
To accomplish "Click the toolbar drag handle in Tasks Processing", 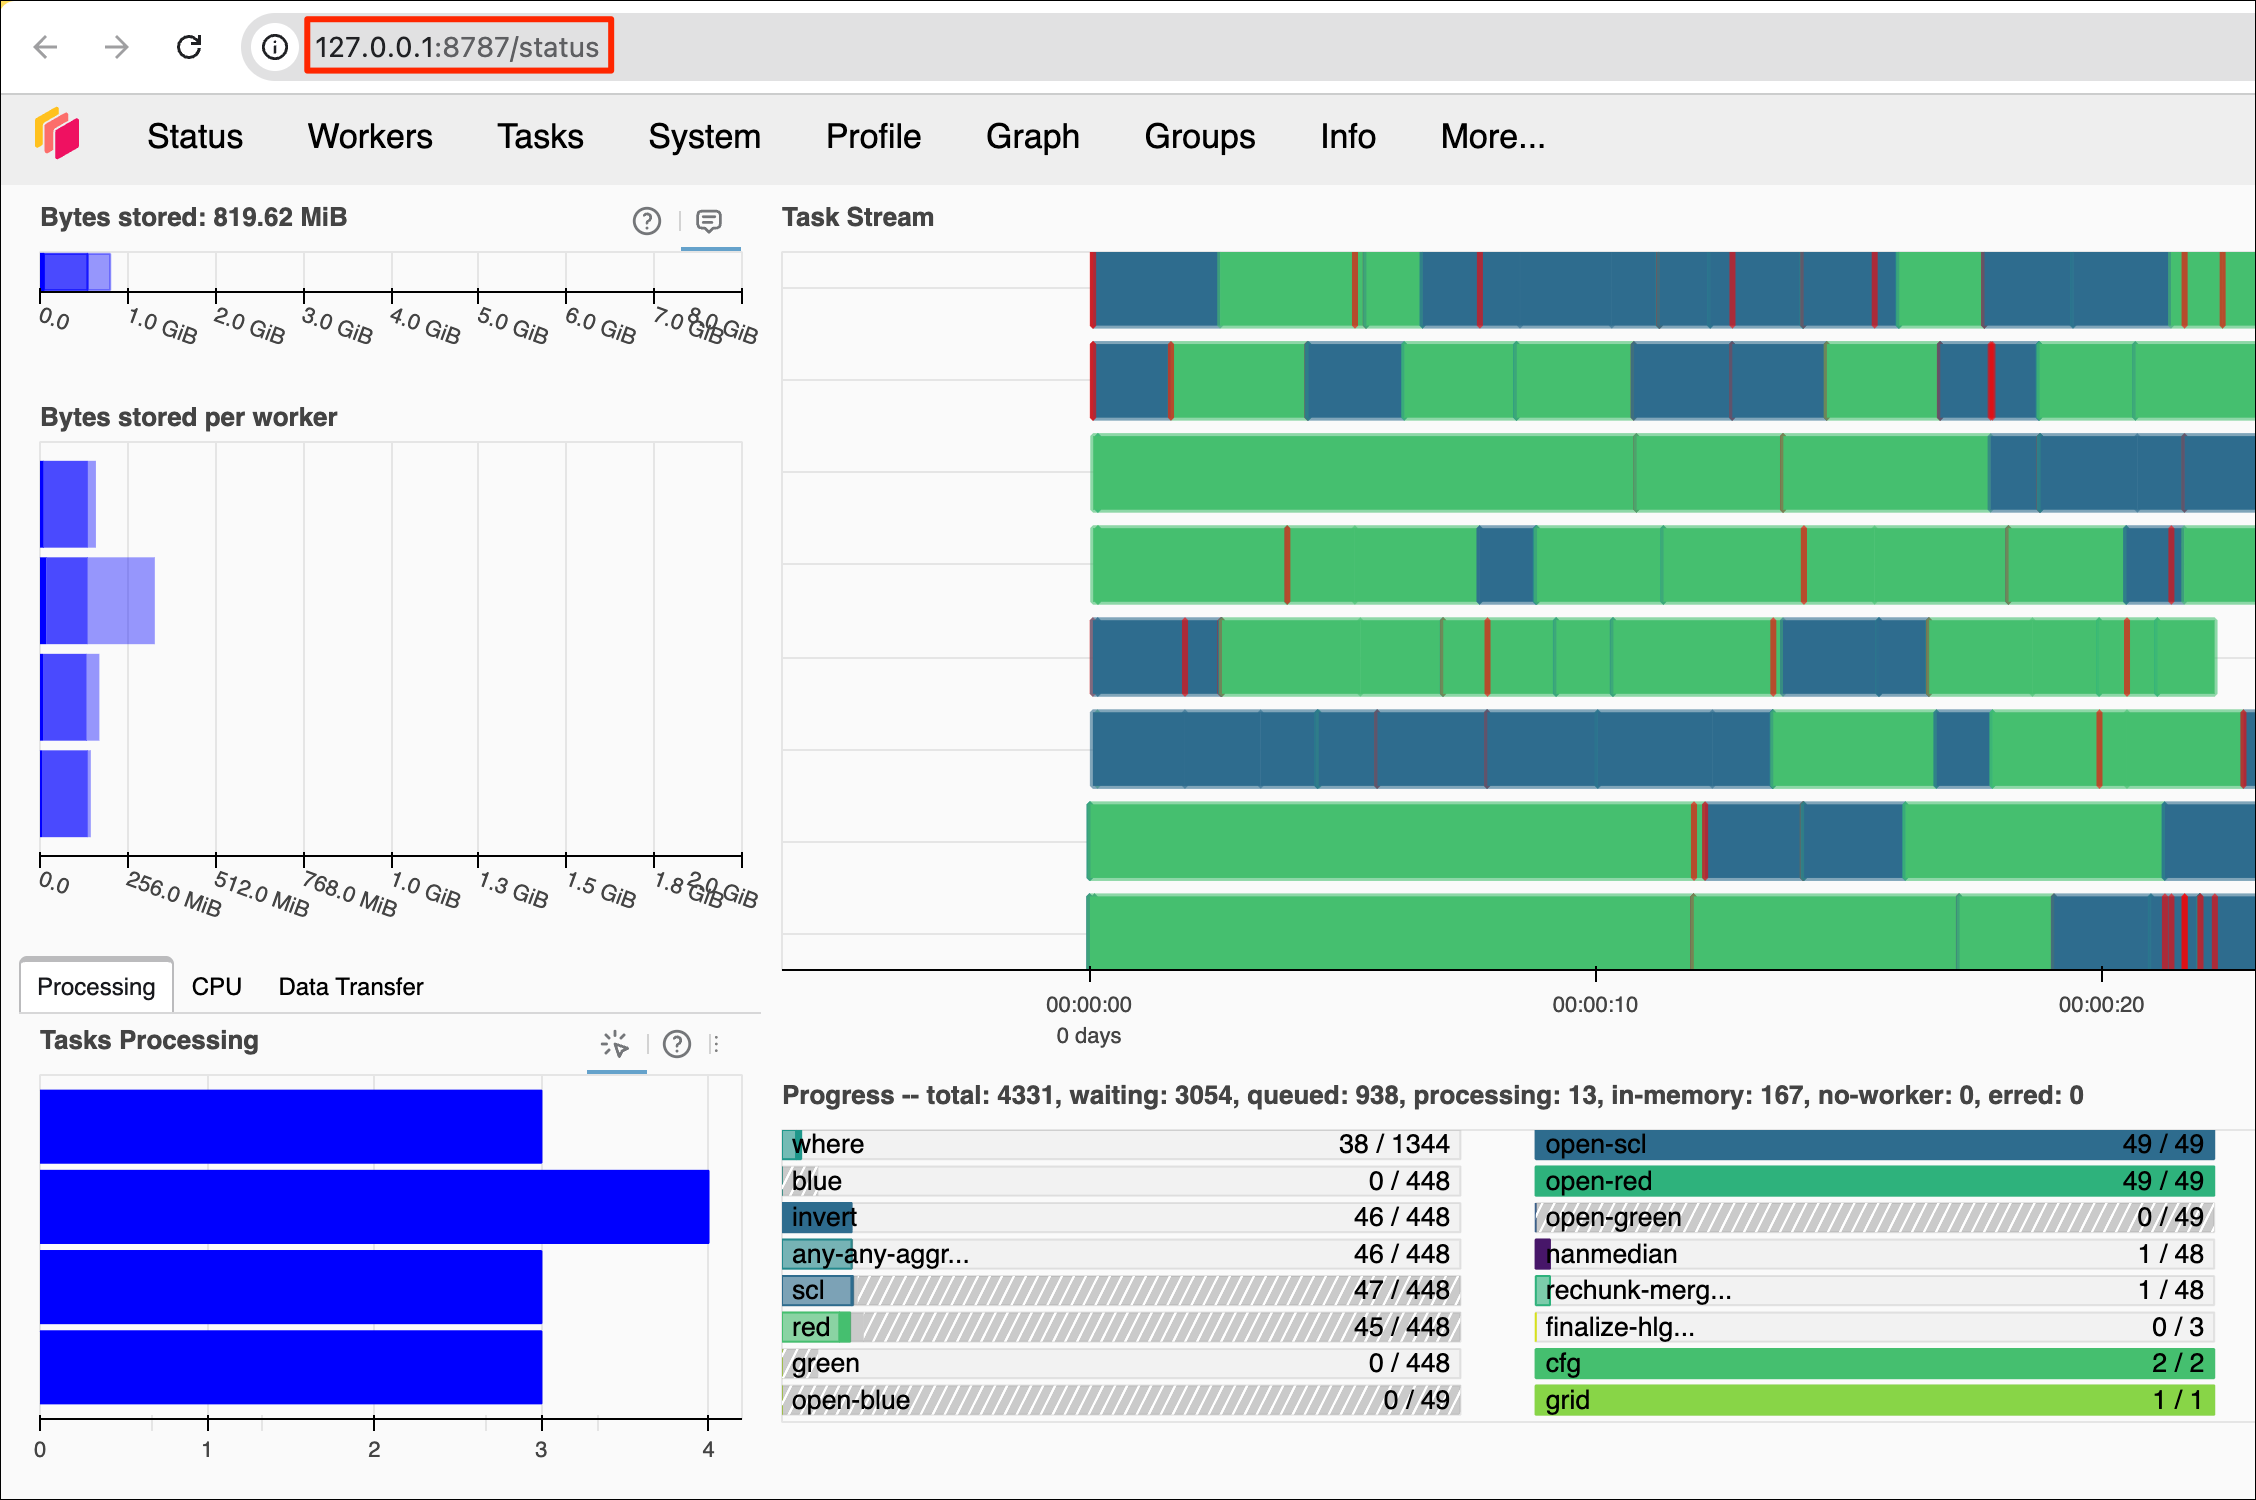I will point(715,1044).
